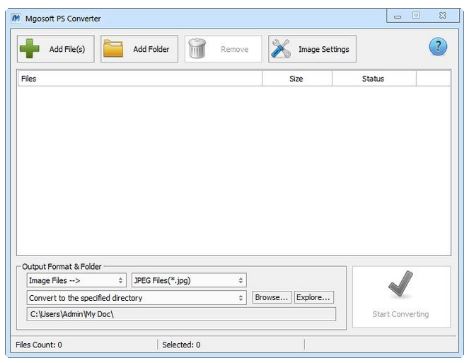
Task: Click the Output Format & Folder group label
Action: (62, 267)
